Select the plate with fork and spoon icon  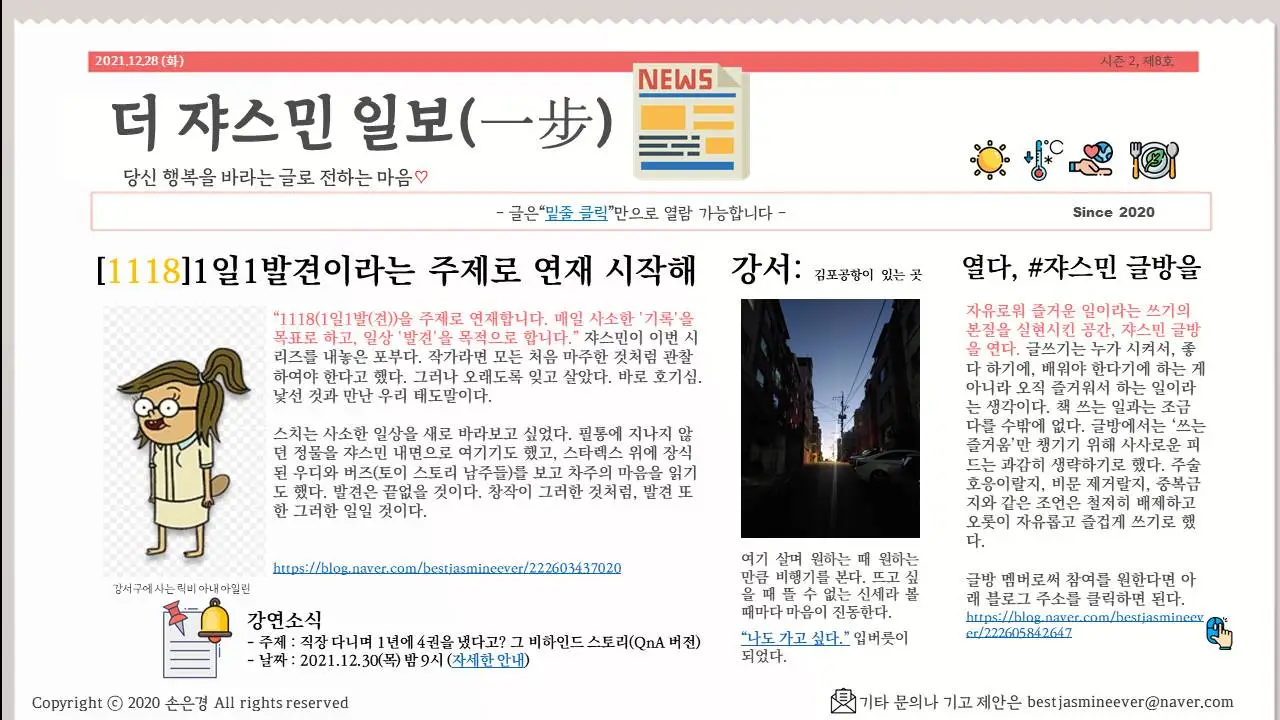coord(1154,158)
